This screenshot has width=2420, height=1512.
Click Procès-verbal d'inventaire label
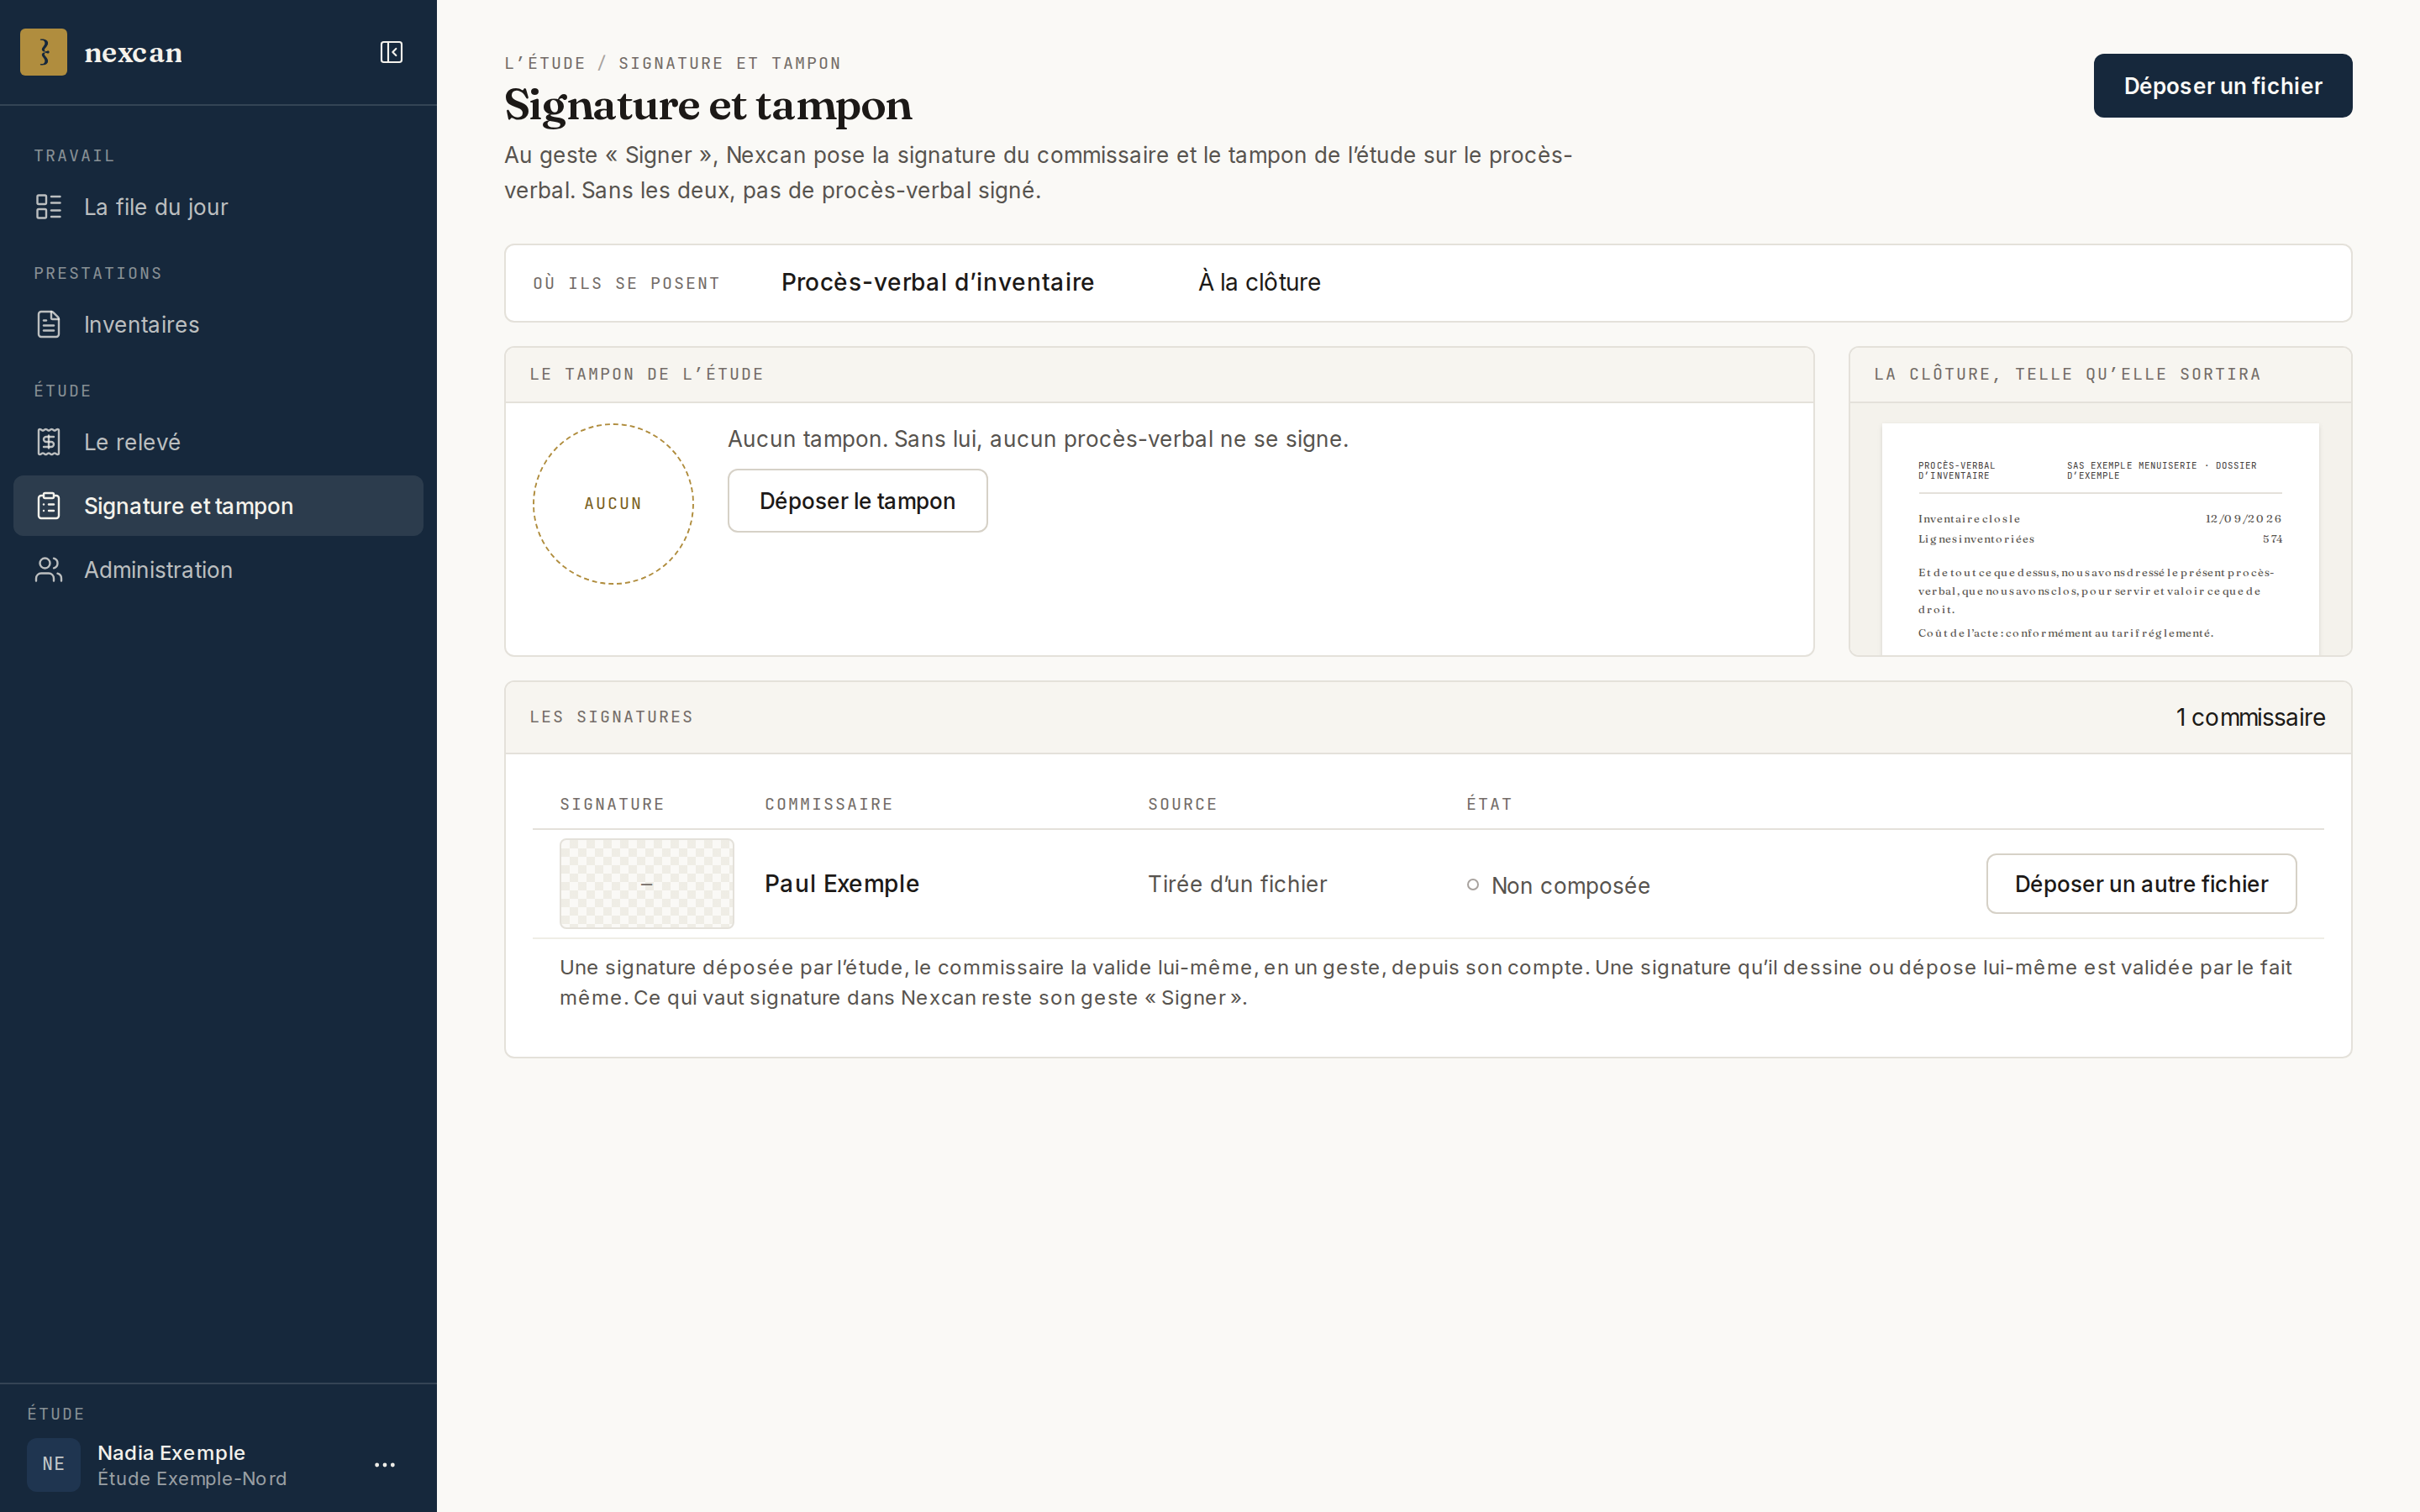(x=938, y=283)
